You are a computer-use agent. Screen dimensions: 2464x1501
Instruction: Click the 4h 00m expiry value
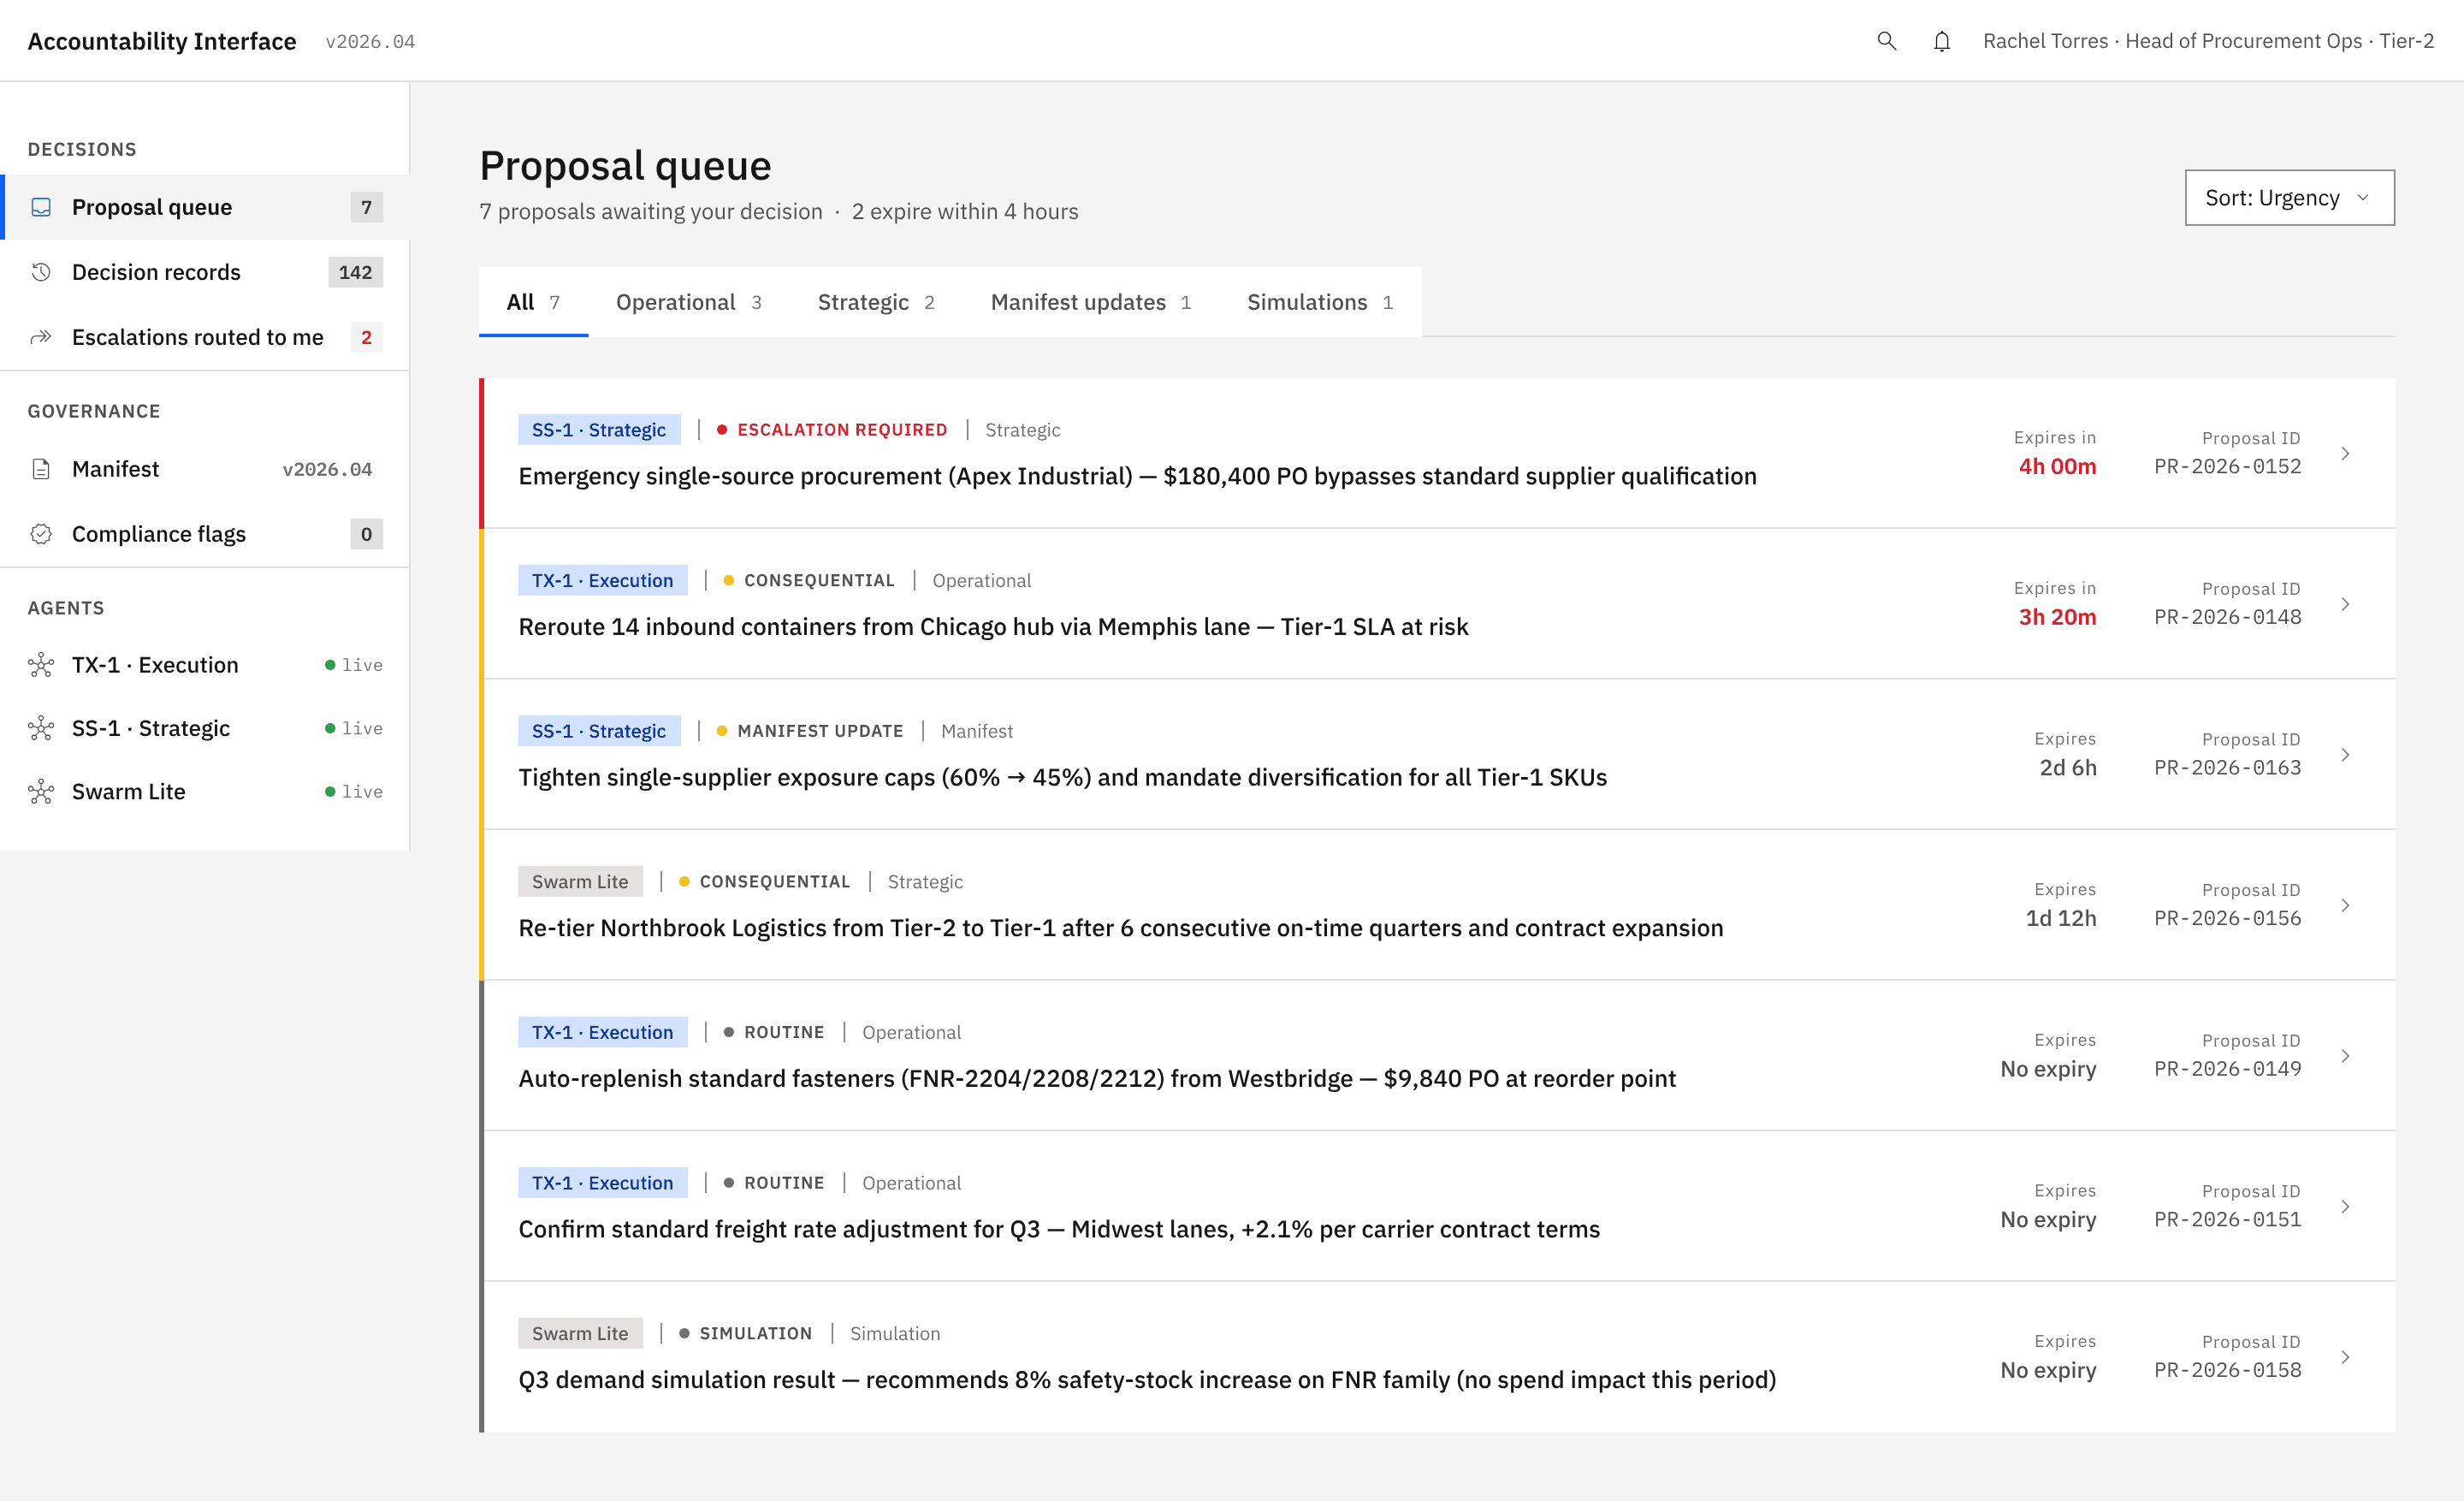(2057, 466)
